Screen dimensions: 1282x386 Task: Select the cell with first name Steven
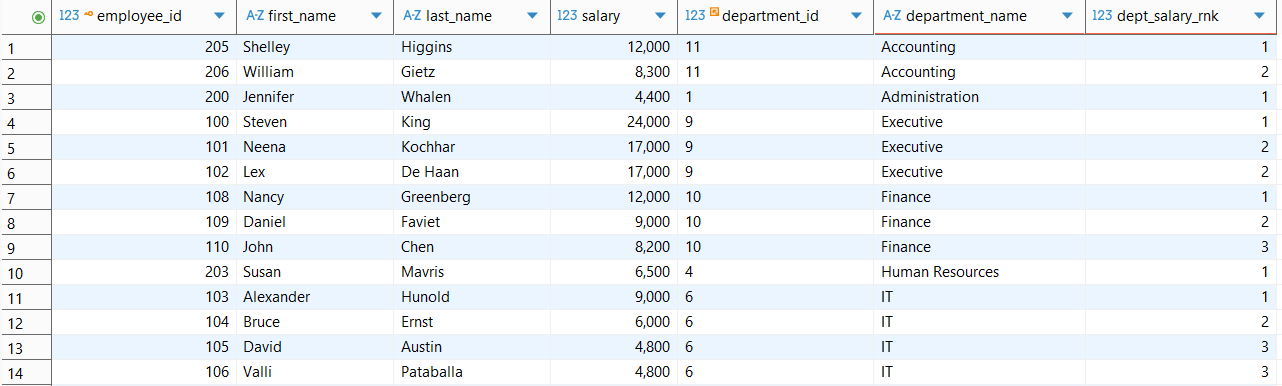314,122
